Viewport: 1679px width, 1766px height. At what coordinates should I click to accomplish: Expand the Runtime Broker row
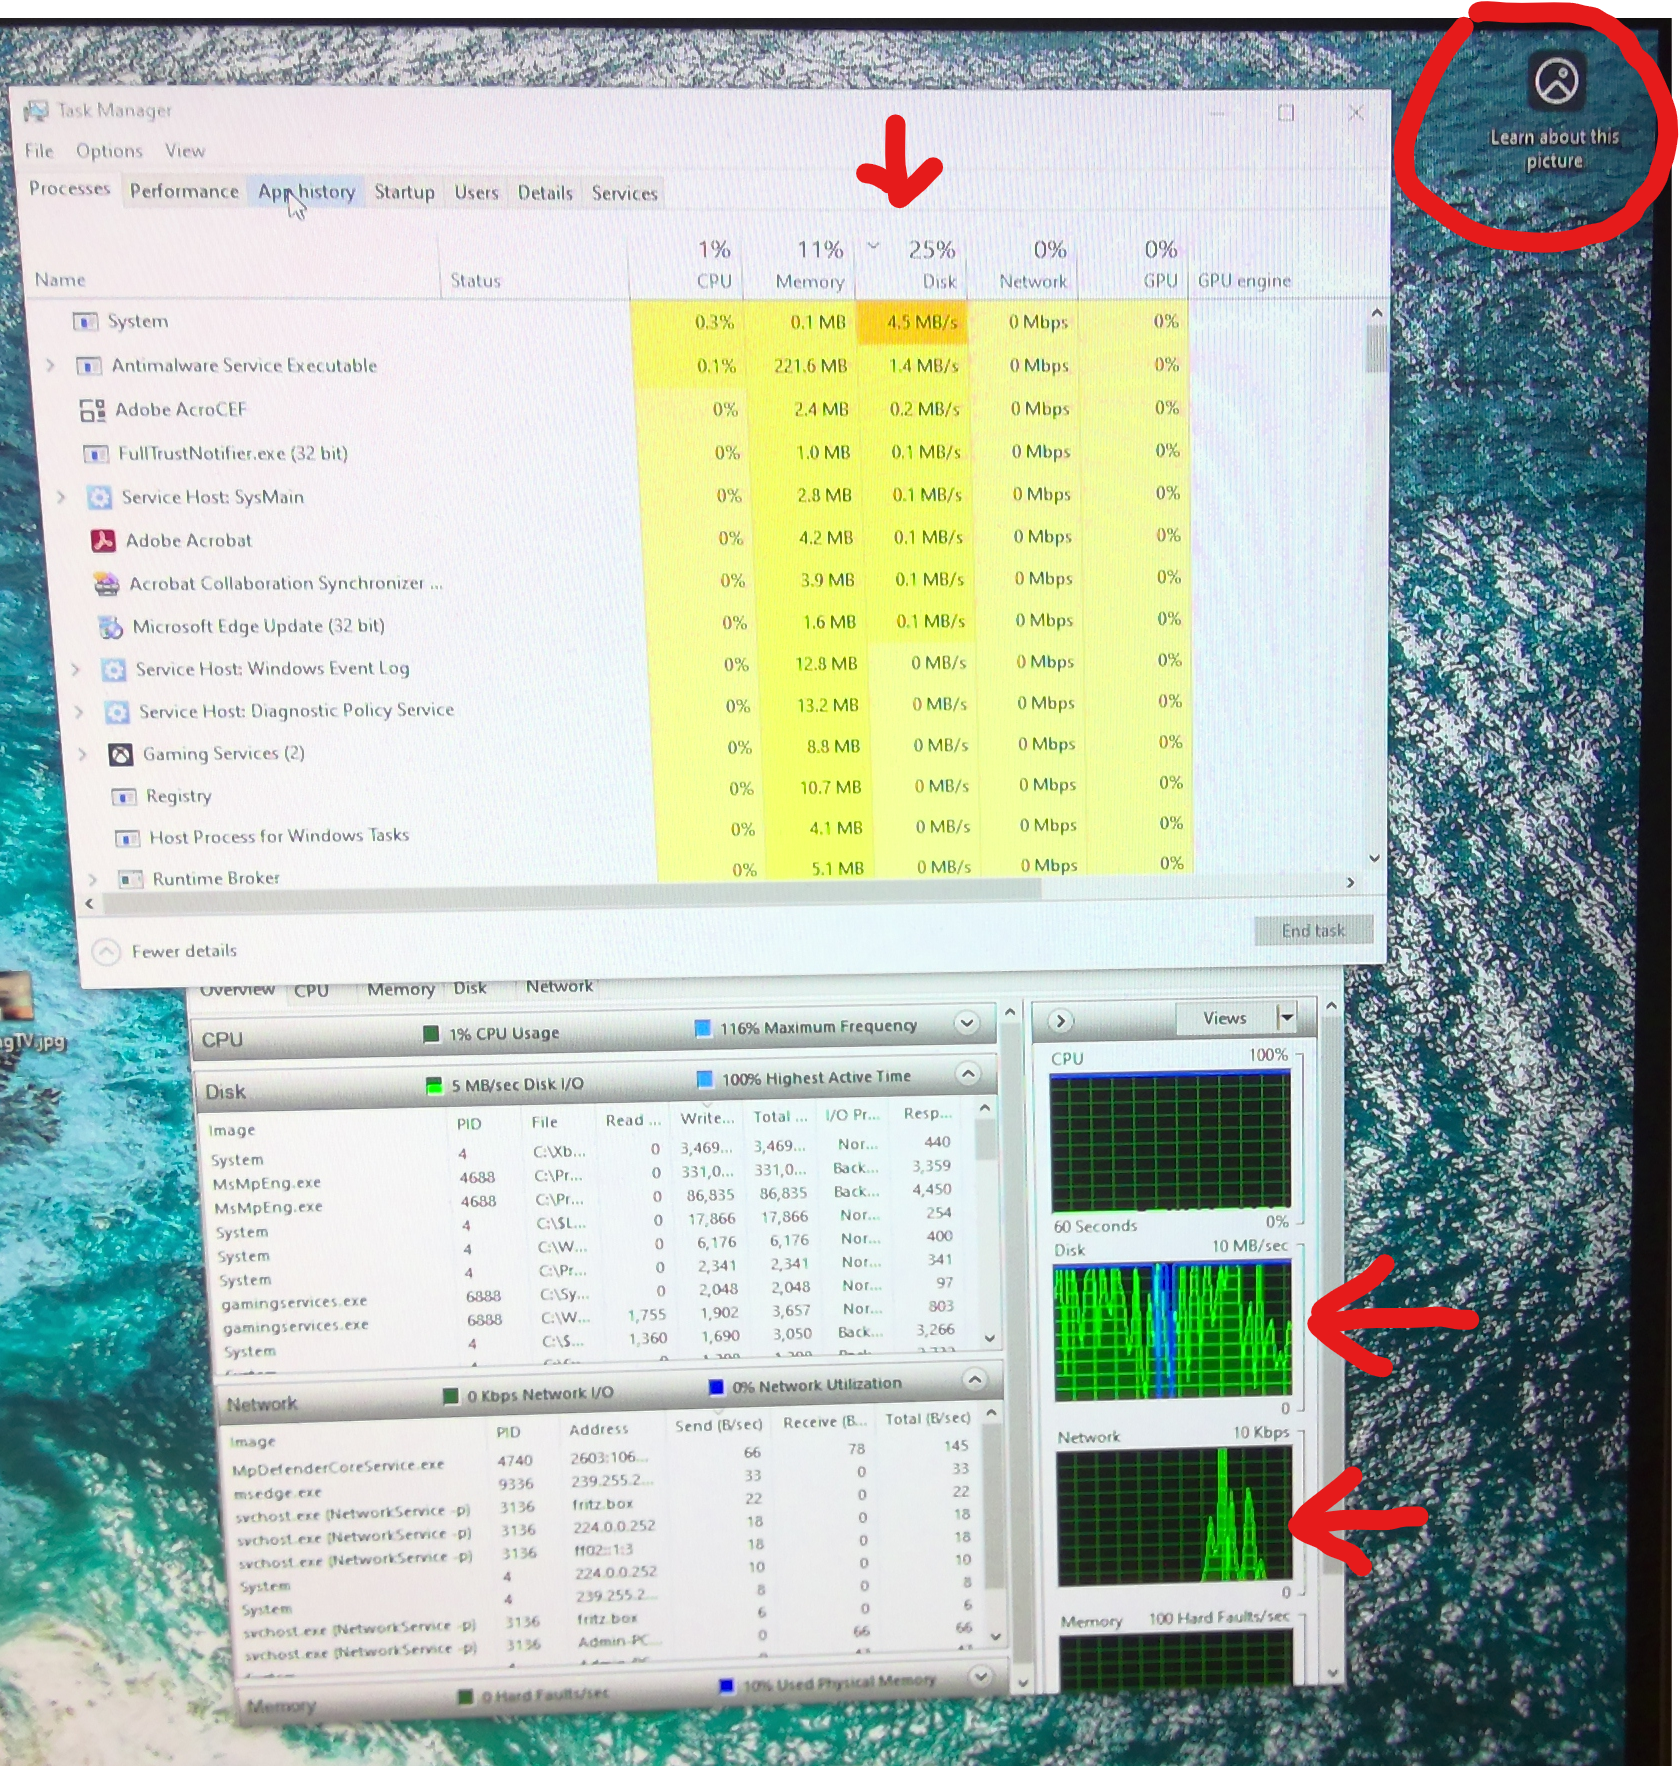(x=92, y=879)
